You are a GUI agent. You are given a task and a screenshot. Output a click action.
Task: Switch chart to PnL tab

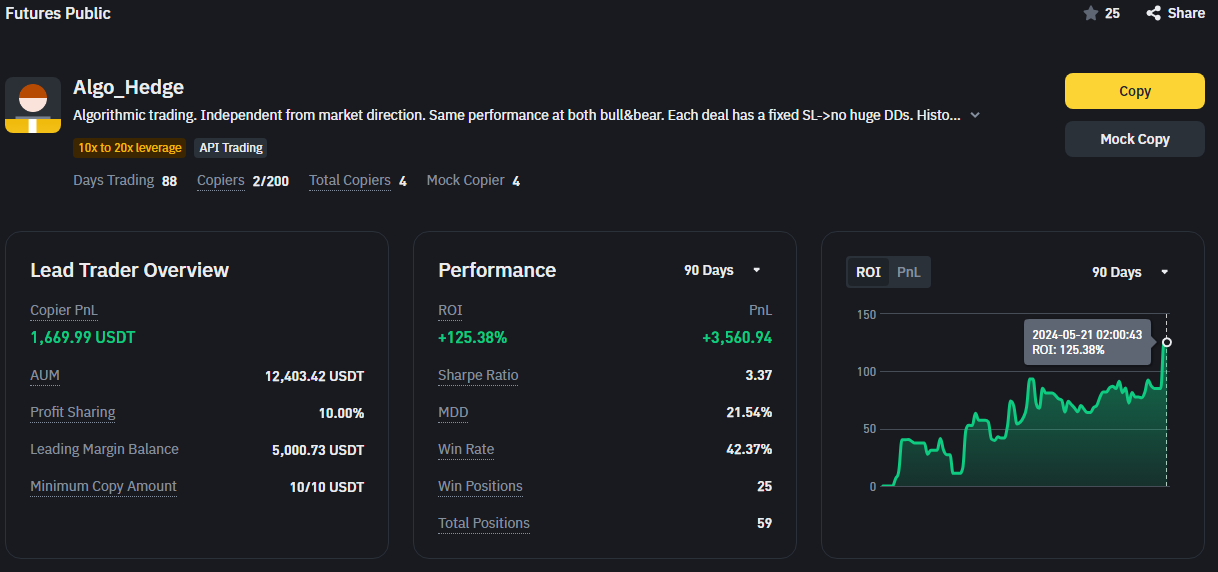[x=908, y=272]
